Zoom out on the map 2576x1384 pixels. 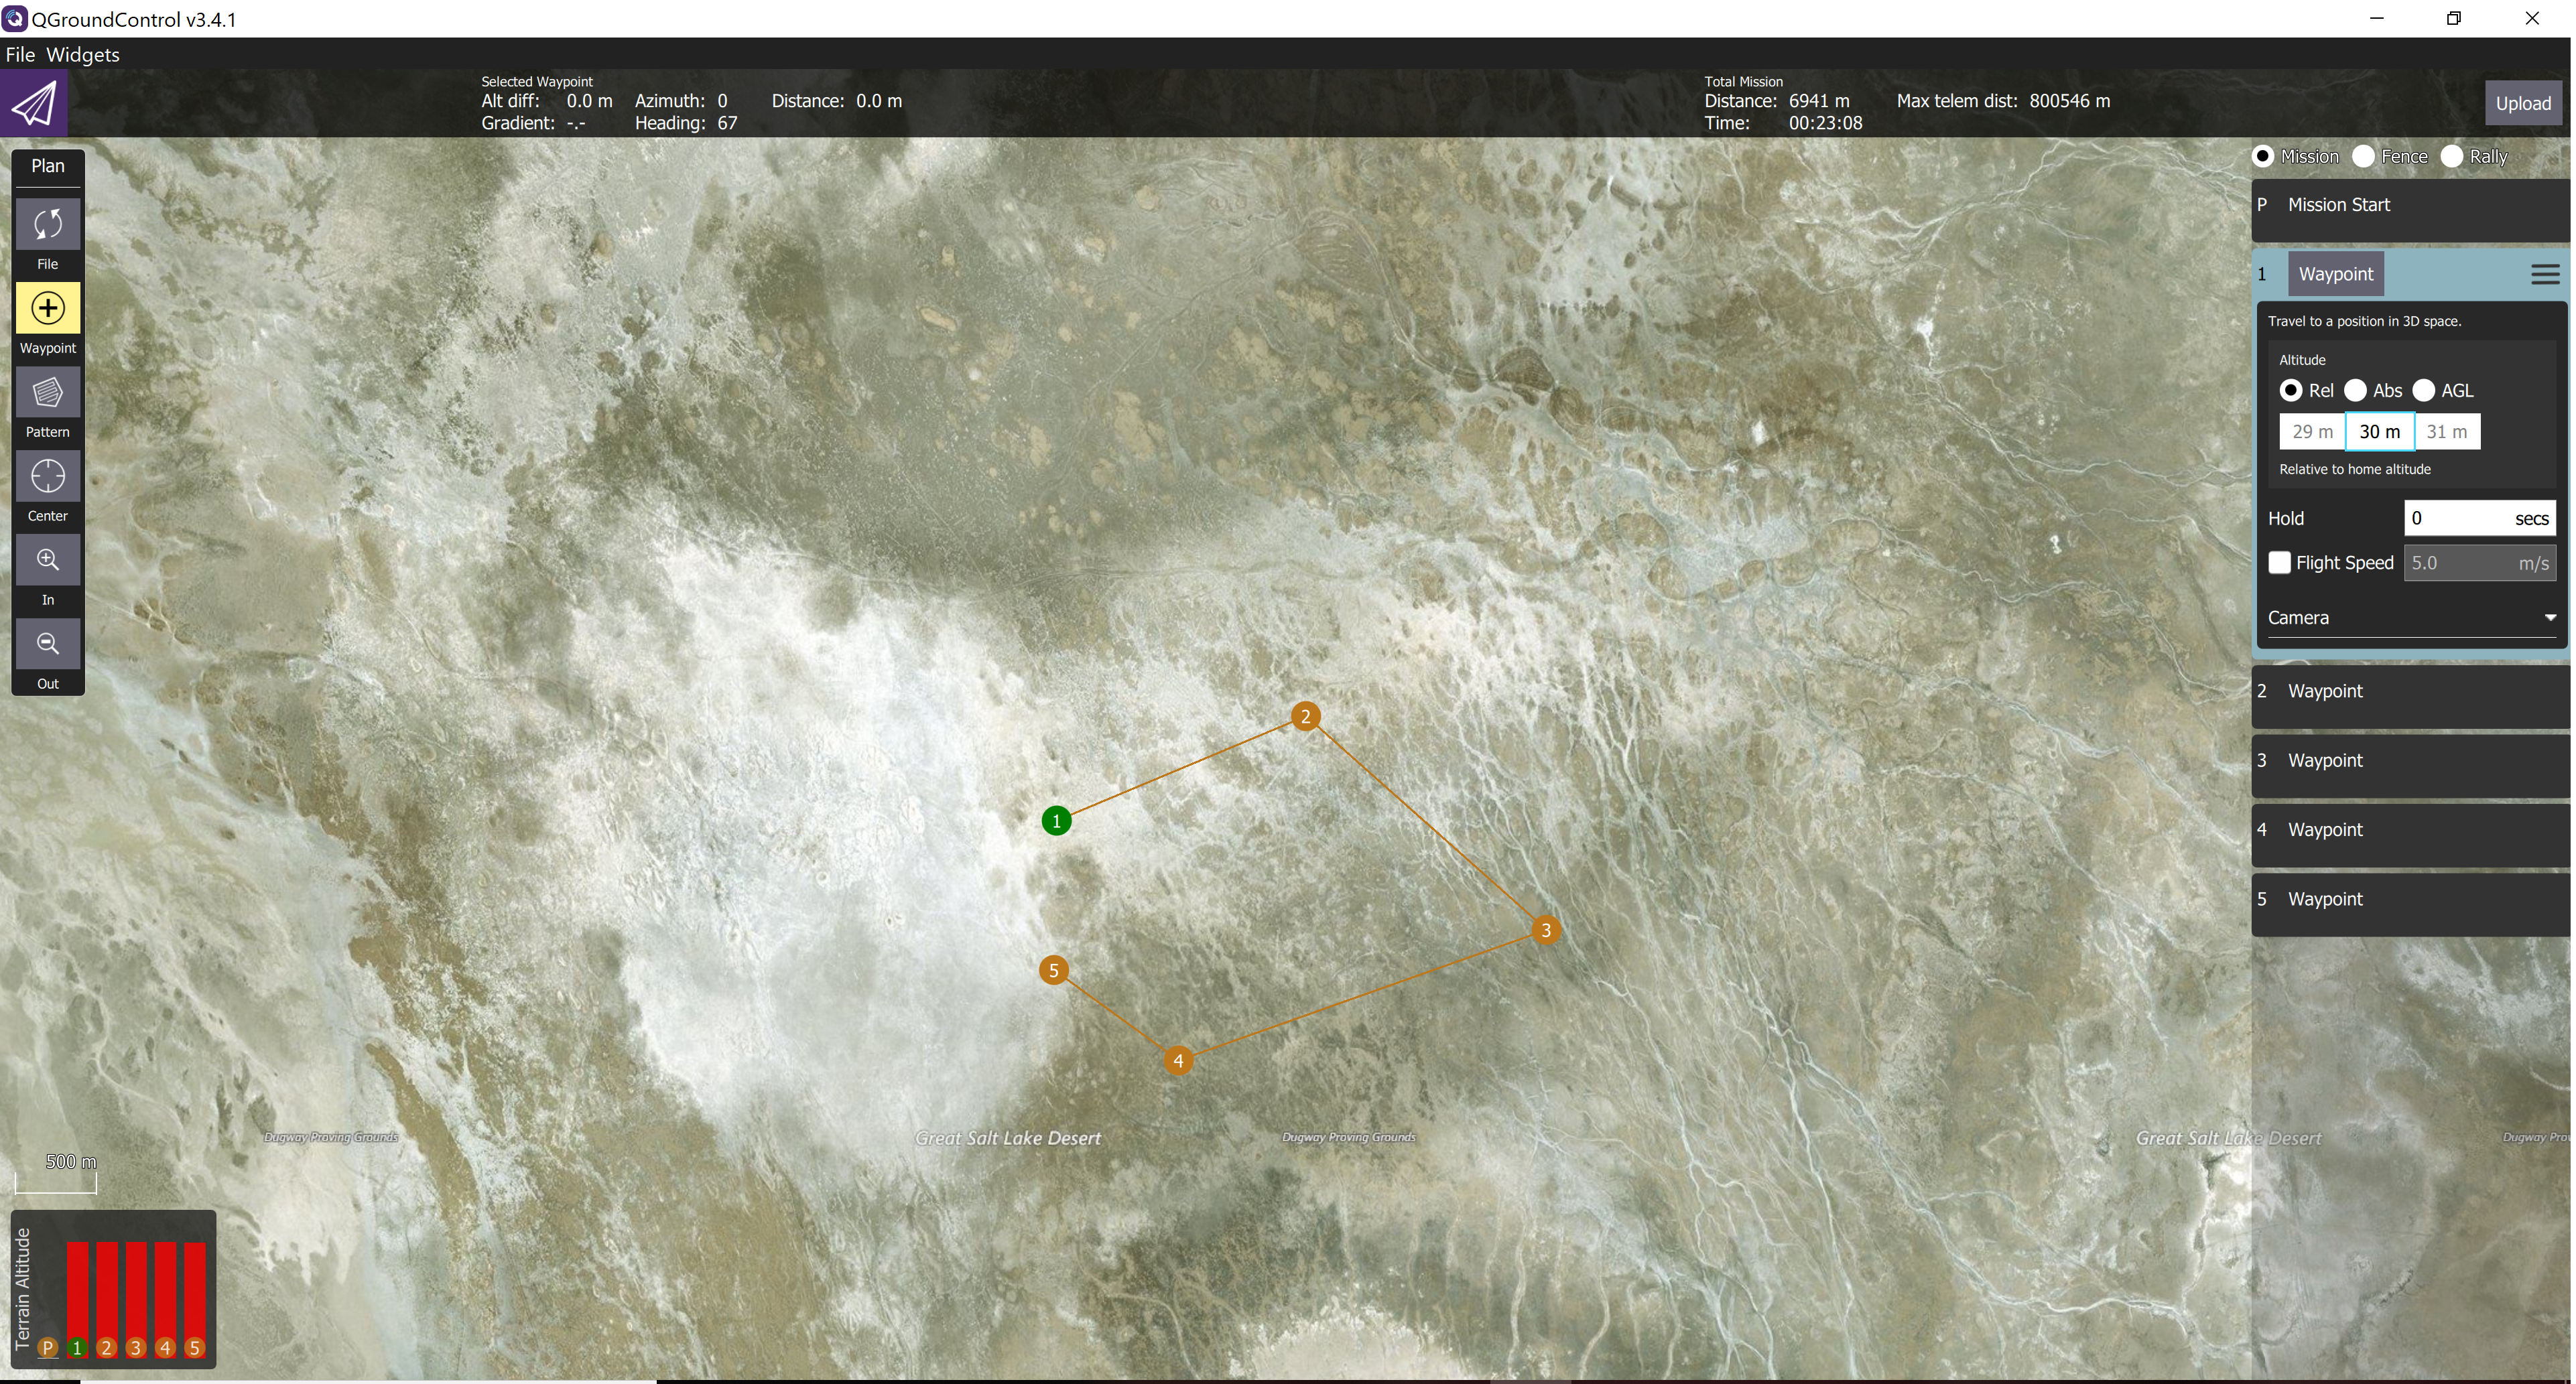(x=47, y=644)
